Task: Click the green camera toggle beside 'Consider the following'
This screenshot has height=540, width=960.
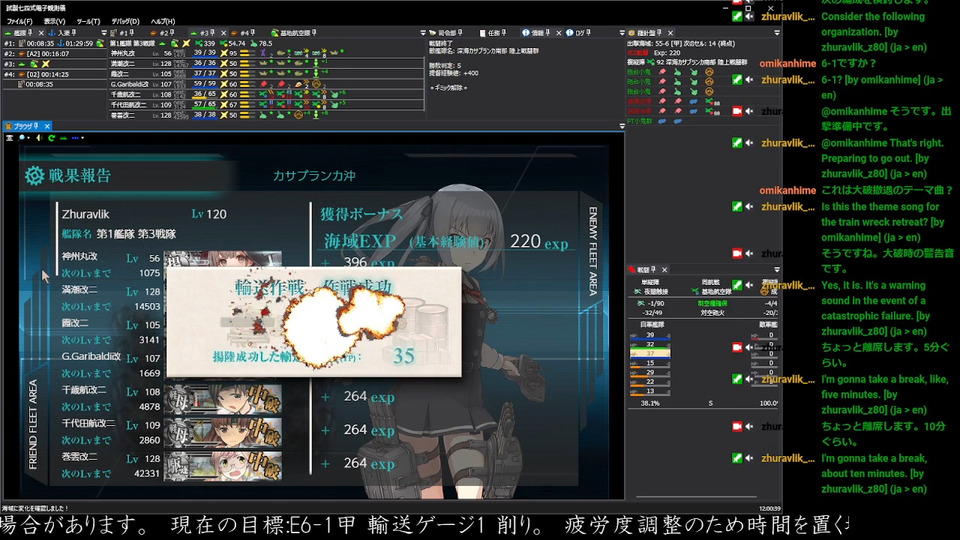Action: point(737,17)
